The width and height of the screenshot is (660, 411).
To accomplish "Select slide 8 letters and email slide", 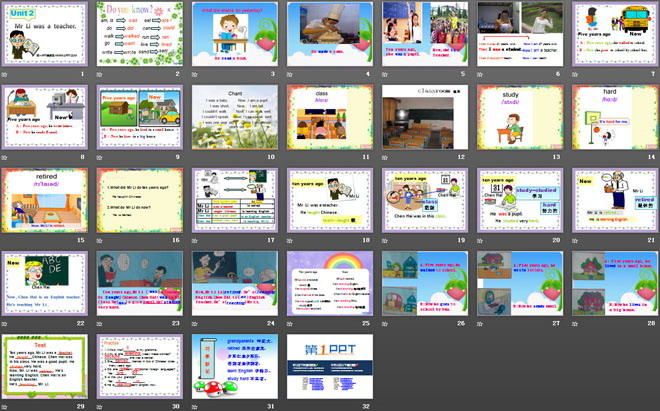I will point(45,117).
